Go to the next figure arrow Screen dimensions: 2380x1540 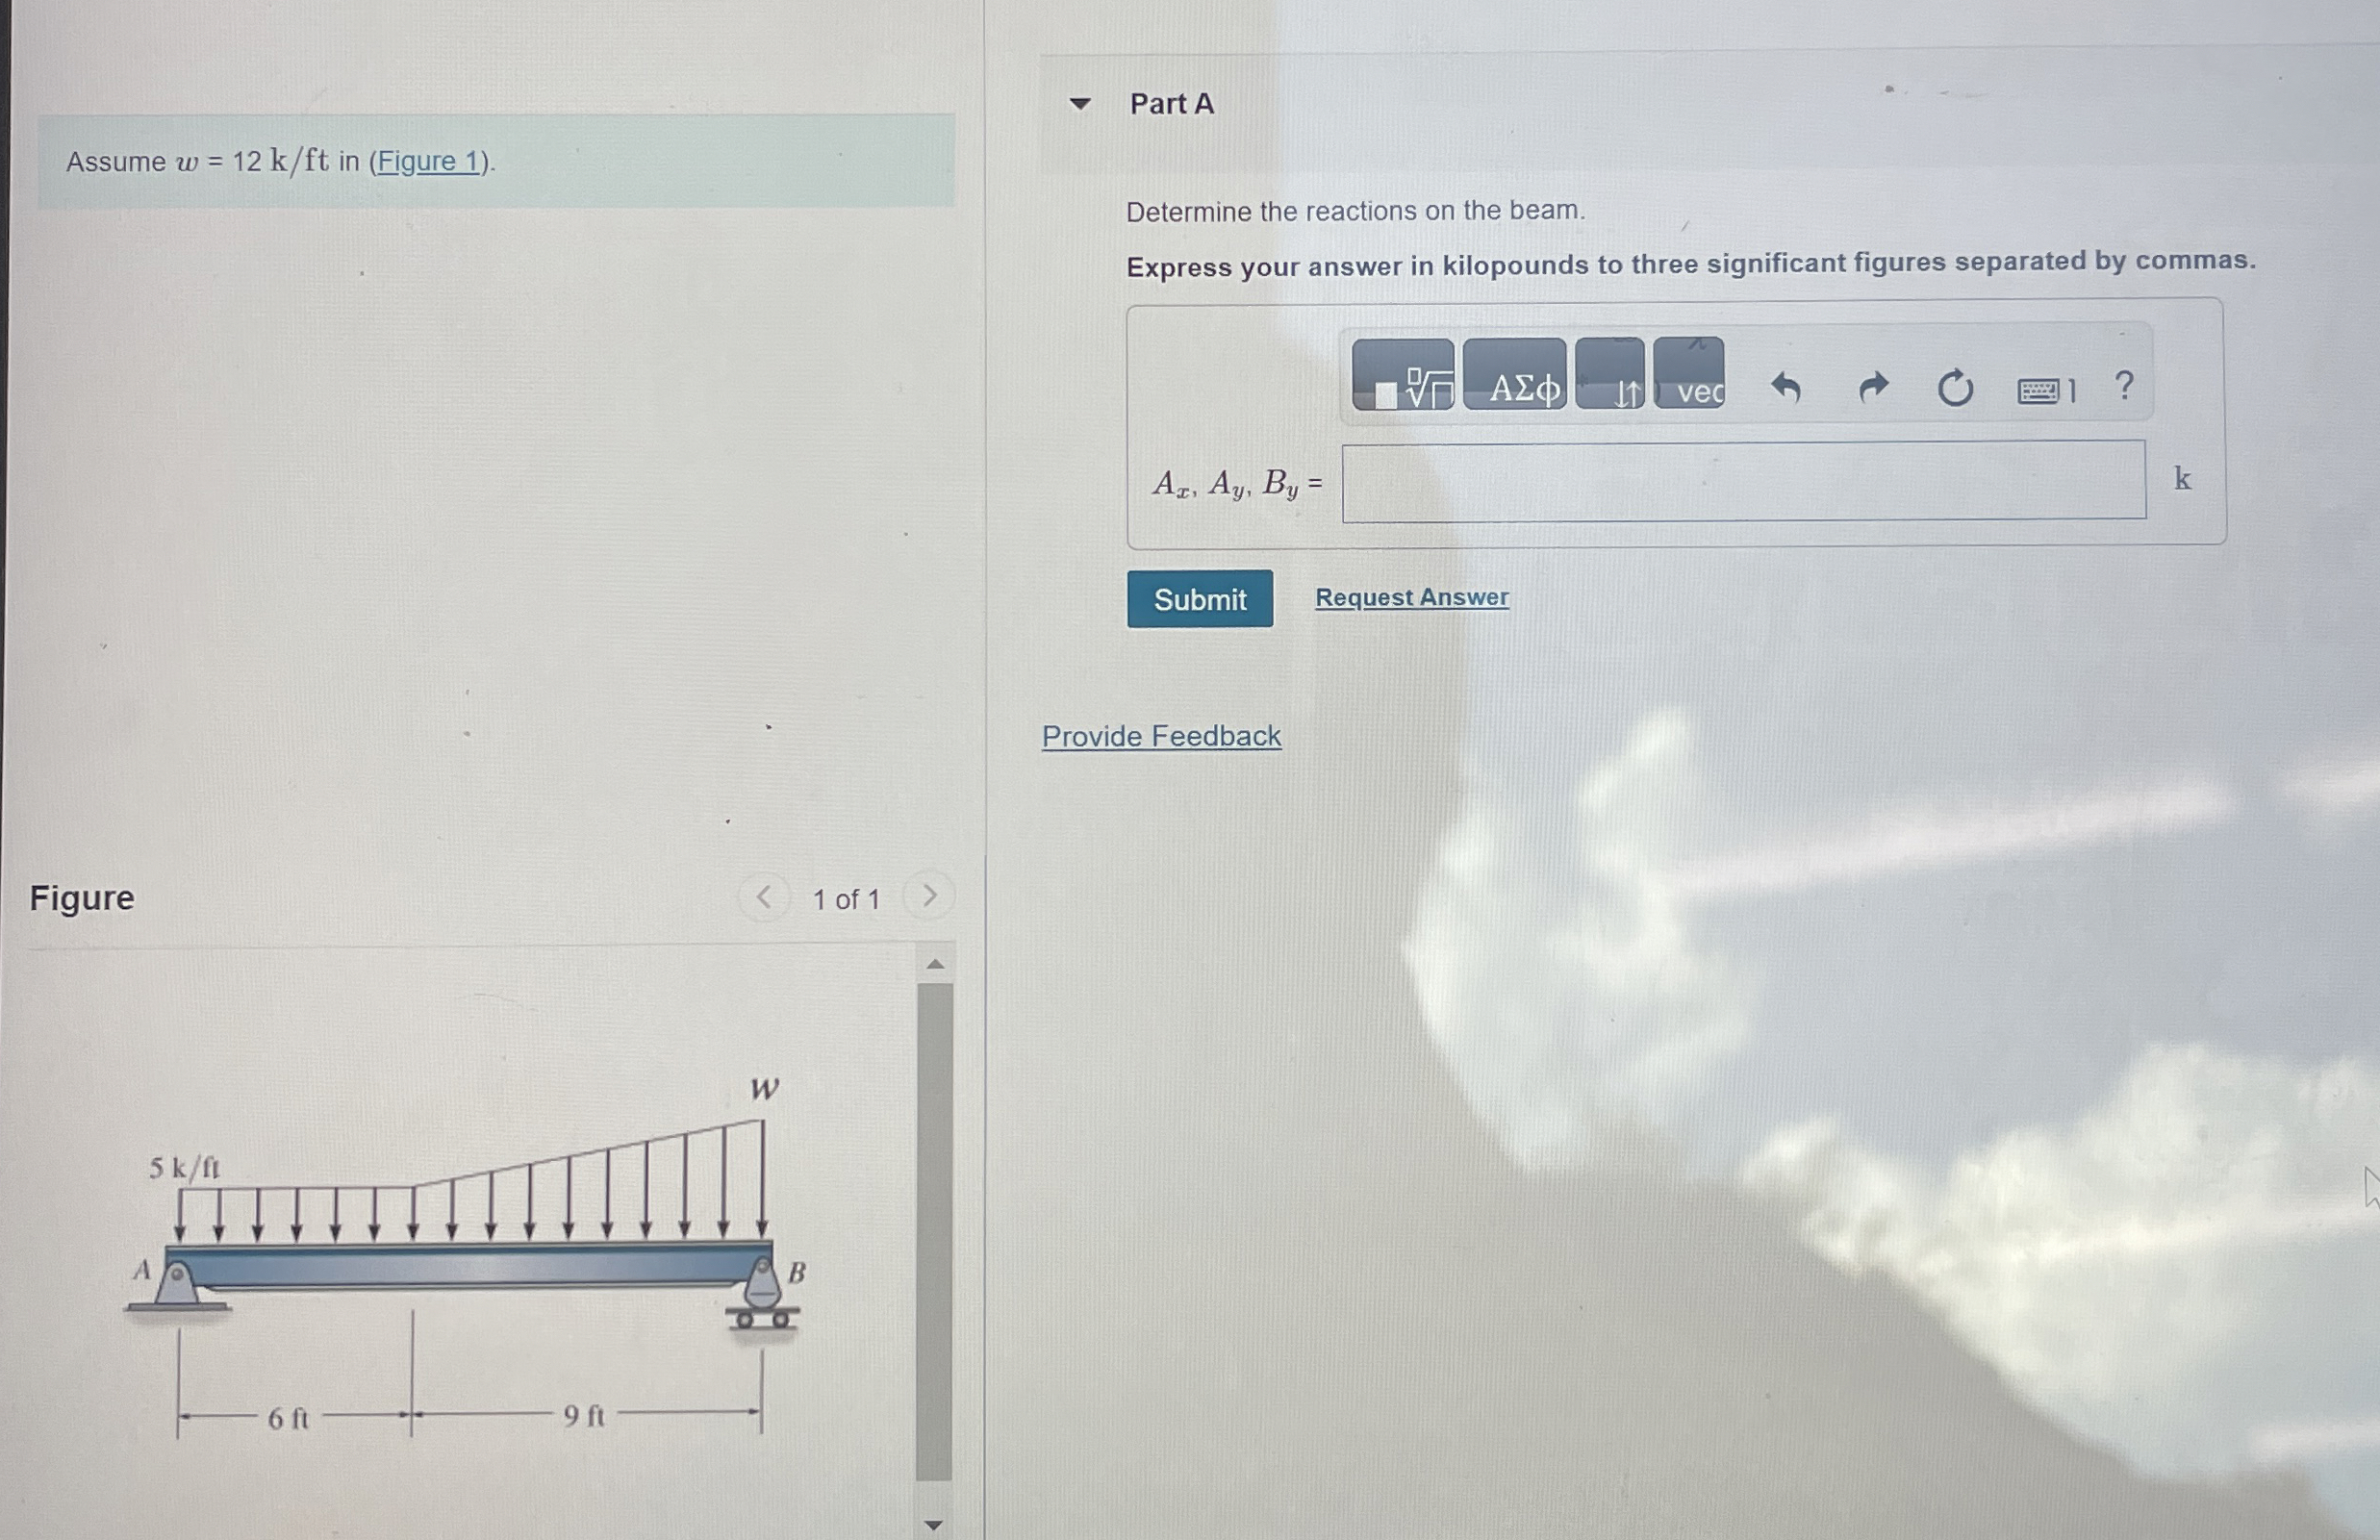tap(929, 896)
